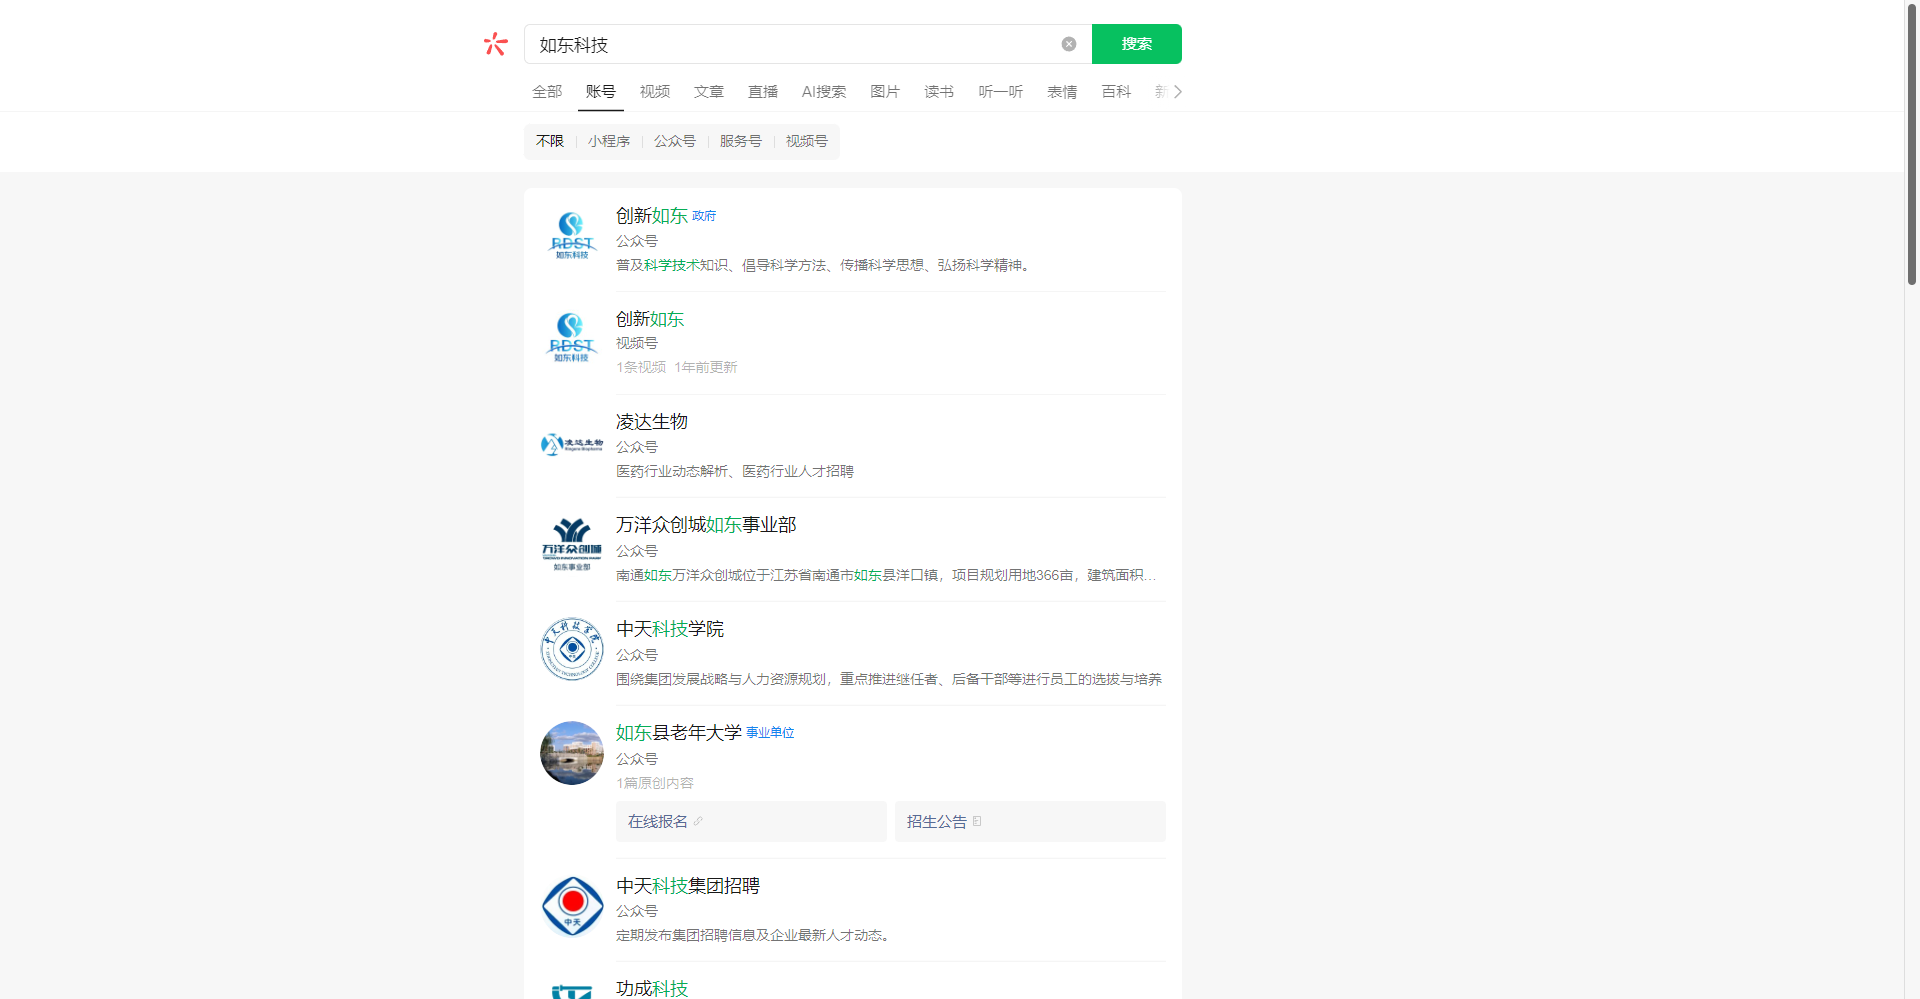This screenshot has height=999, width=1920.
Task: Open the 视频 tab
Action: tap(655, 91)
